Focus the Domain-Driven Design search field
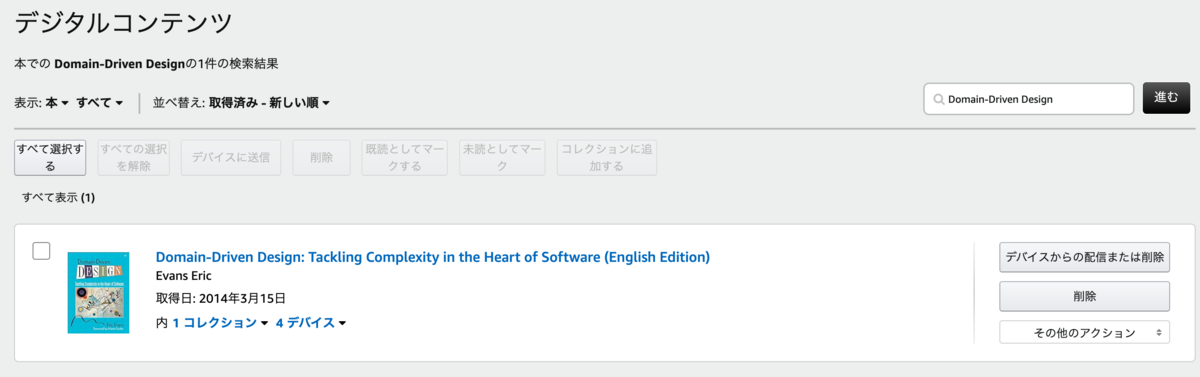The width and height of the screenshot is (1200, 377). pyautogui.click(x=1029, y=99)
